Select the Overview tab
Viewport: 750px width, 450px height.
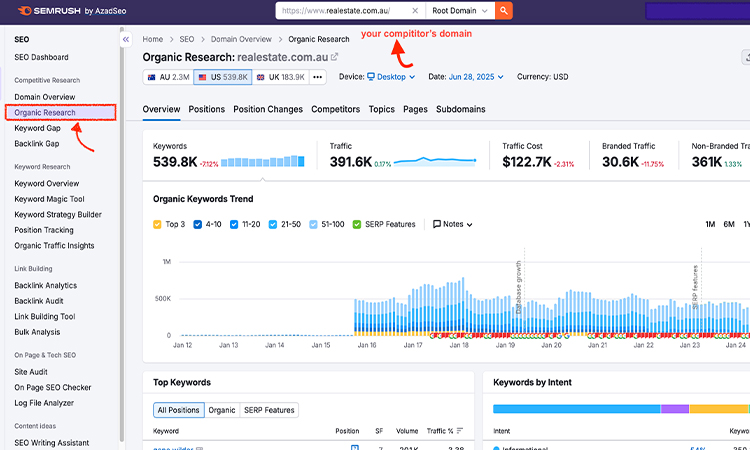pos(161,109)
